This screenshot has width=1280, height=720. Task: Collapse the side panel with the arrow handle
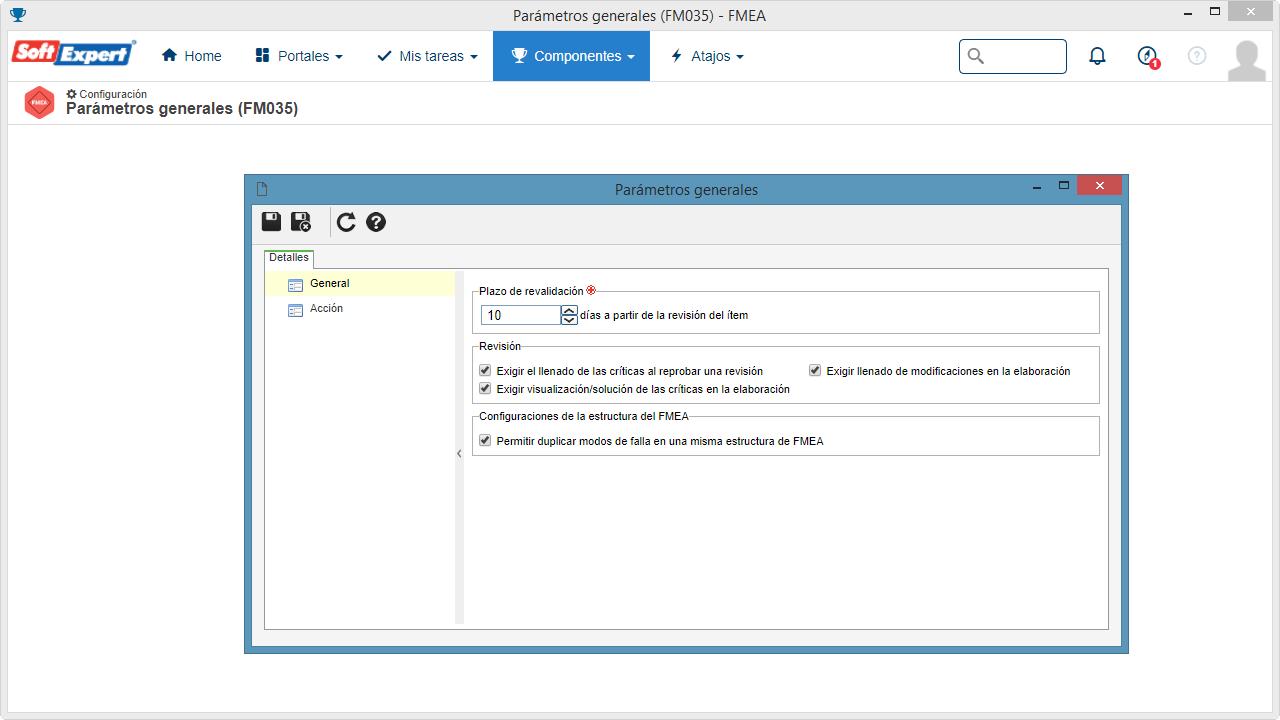pyautogui.click(x=459, y=453)
